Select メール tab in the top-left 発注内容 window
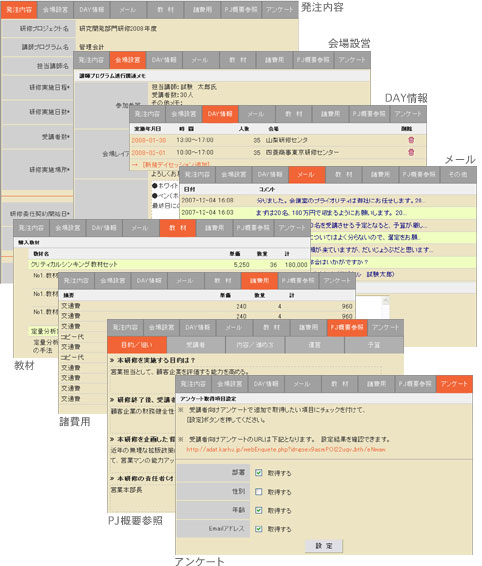Viewport: 482px width, 566px height. coord(128,10)
